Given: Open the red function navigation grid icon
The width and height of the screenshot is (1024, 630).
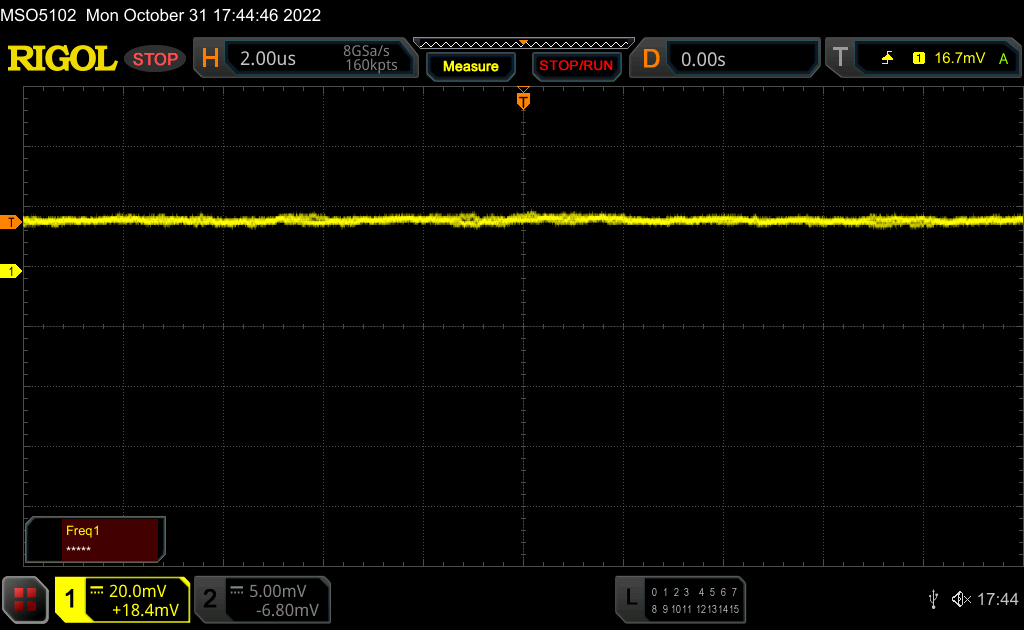Looking at the screenshot, I should tap(25, 599).
